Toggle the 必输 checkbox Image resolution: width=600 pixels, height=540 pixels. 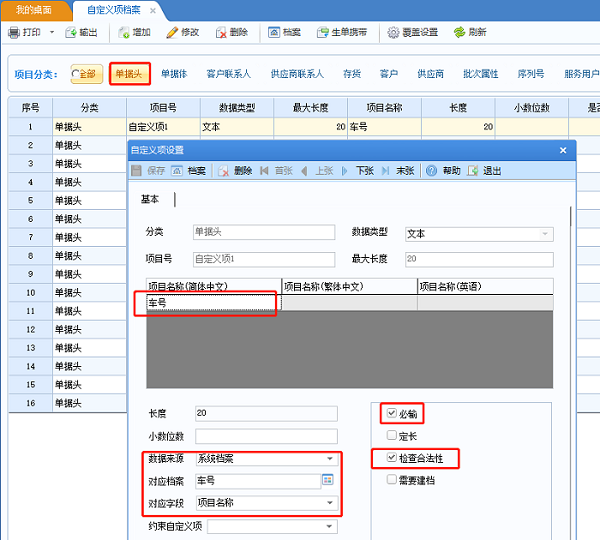391,413
